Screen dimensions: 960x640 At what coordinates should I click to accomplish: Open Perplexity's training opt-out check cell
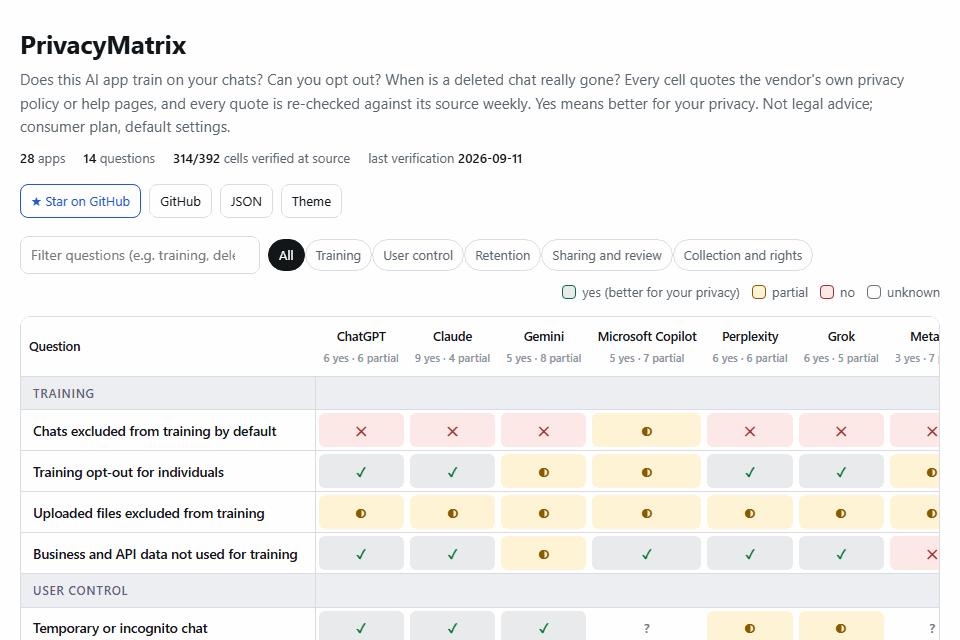[x=750, y=472]
